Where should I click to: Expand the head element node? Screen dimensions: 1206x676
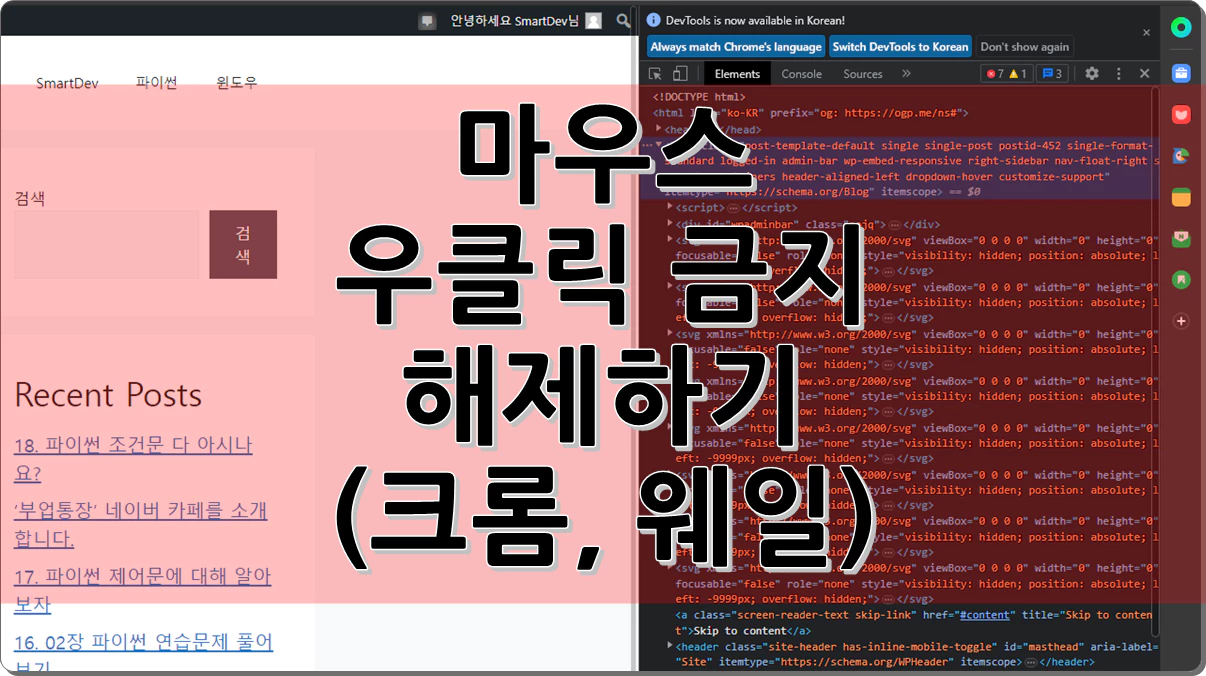(x=659, y=129)
